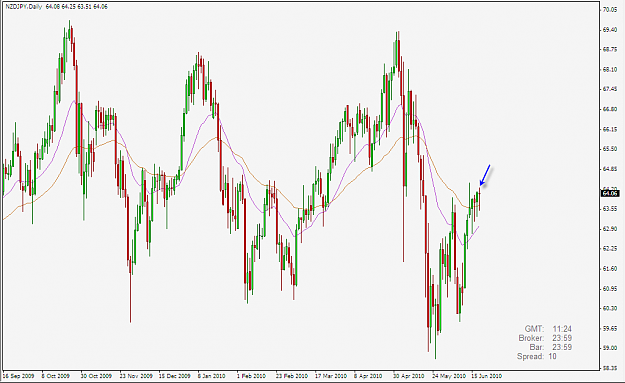625x383 pixels.
Task: Click the 59.00 price axis label
Action: coord(610,348)
